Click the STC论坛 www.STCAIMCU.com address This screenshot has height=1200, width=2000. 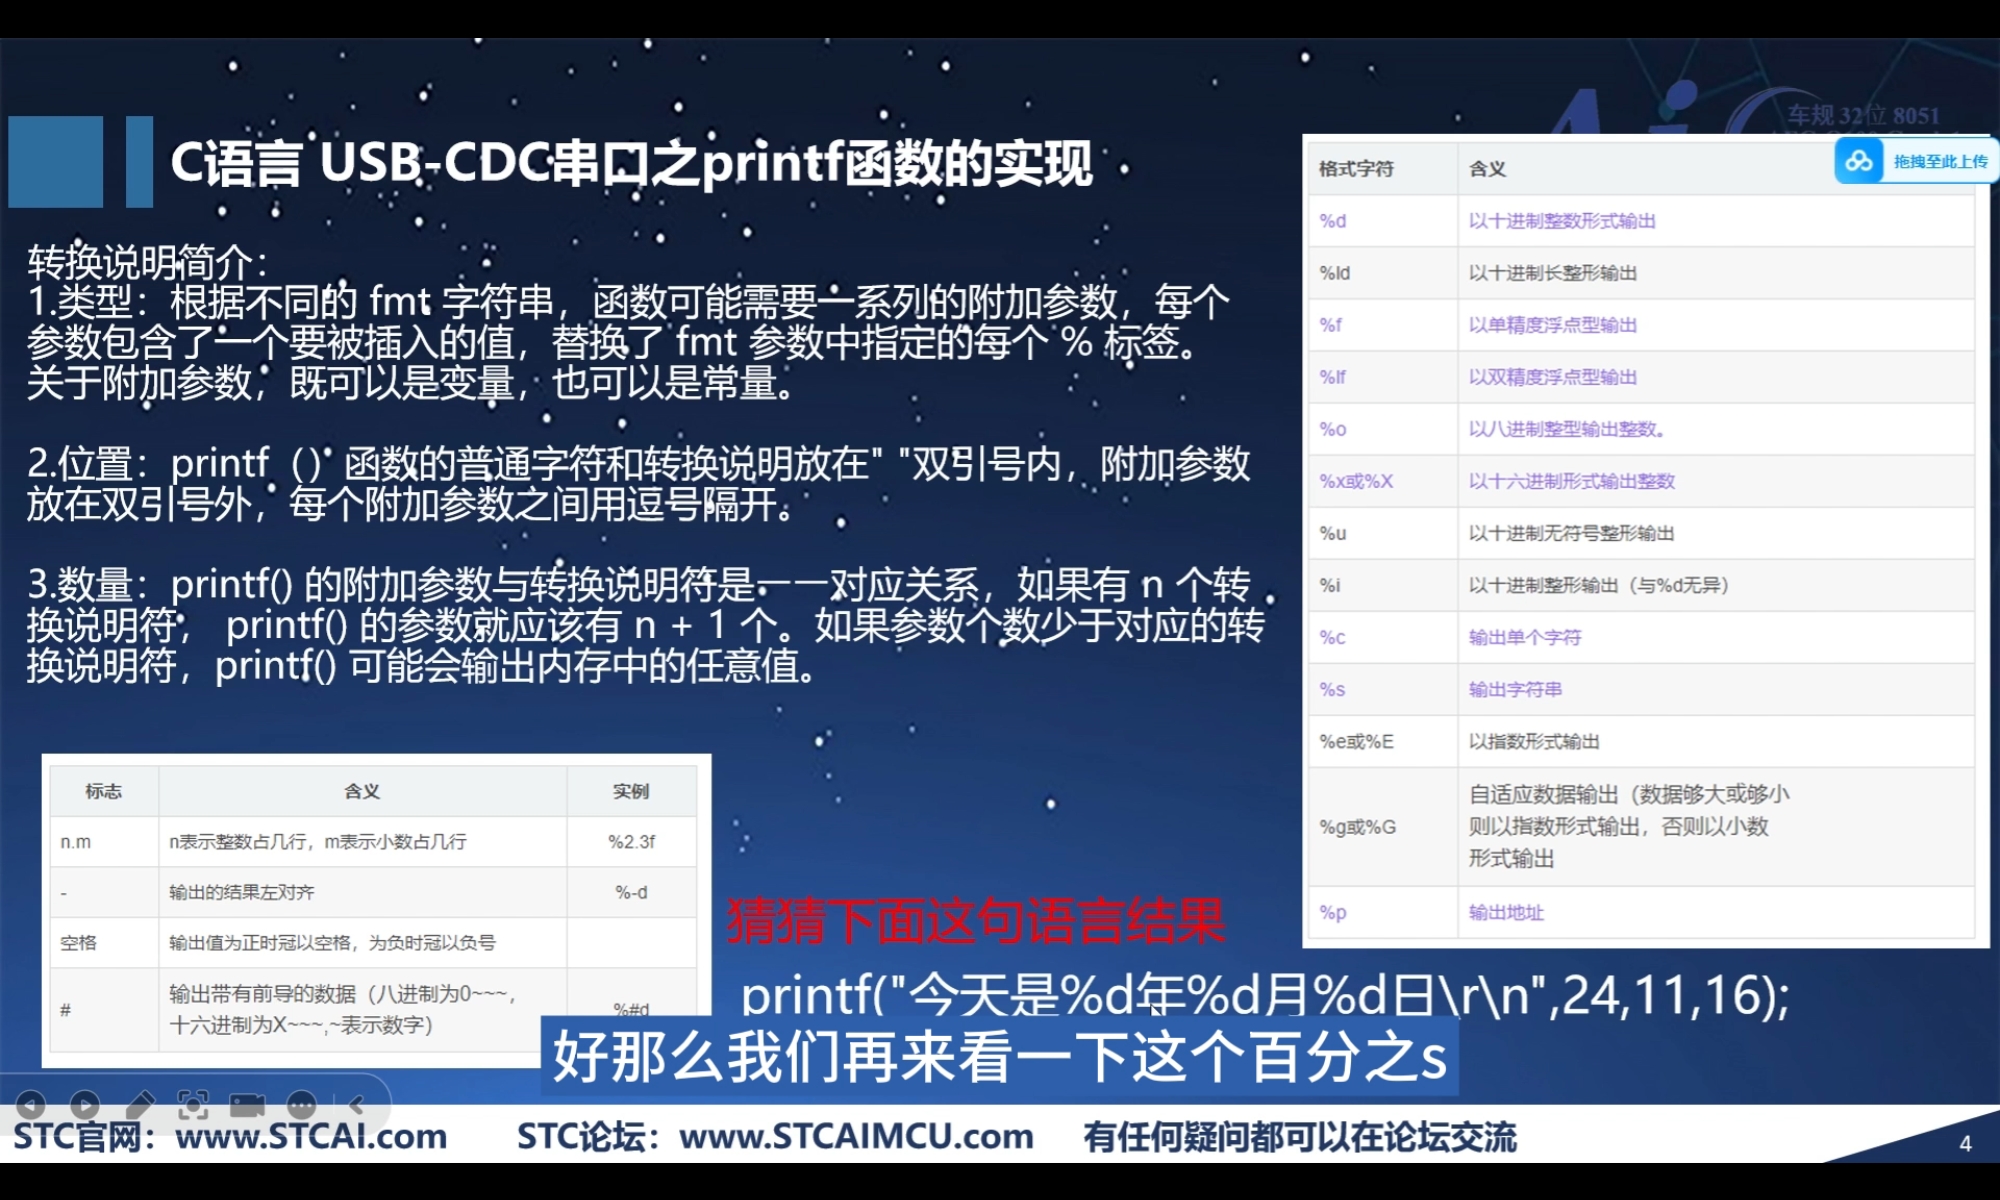(775, 1137)
